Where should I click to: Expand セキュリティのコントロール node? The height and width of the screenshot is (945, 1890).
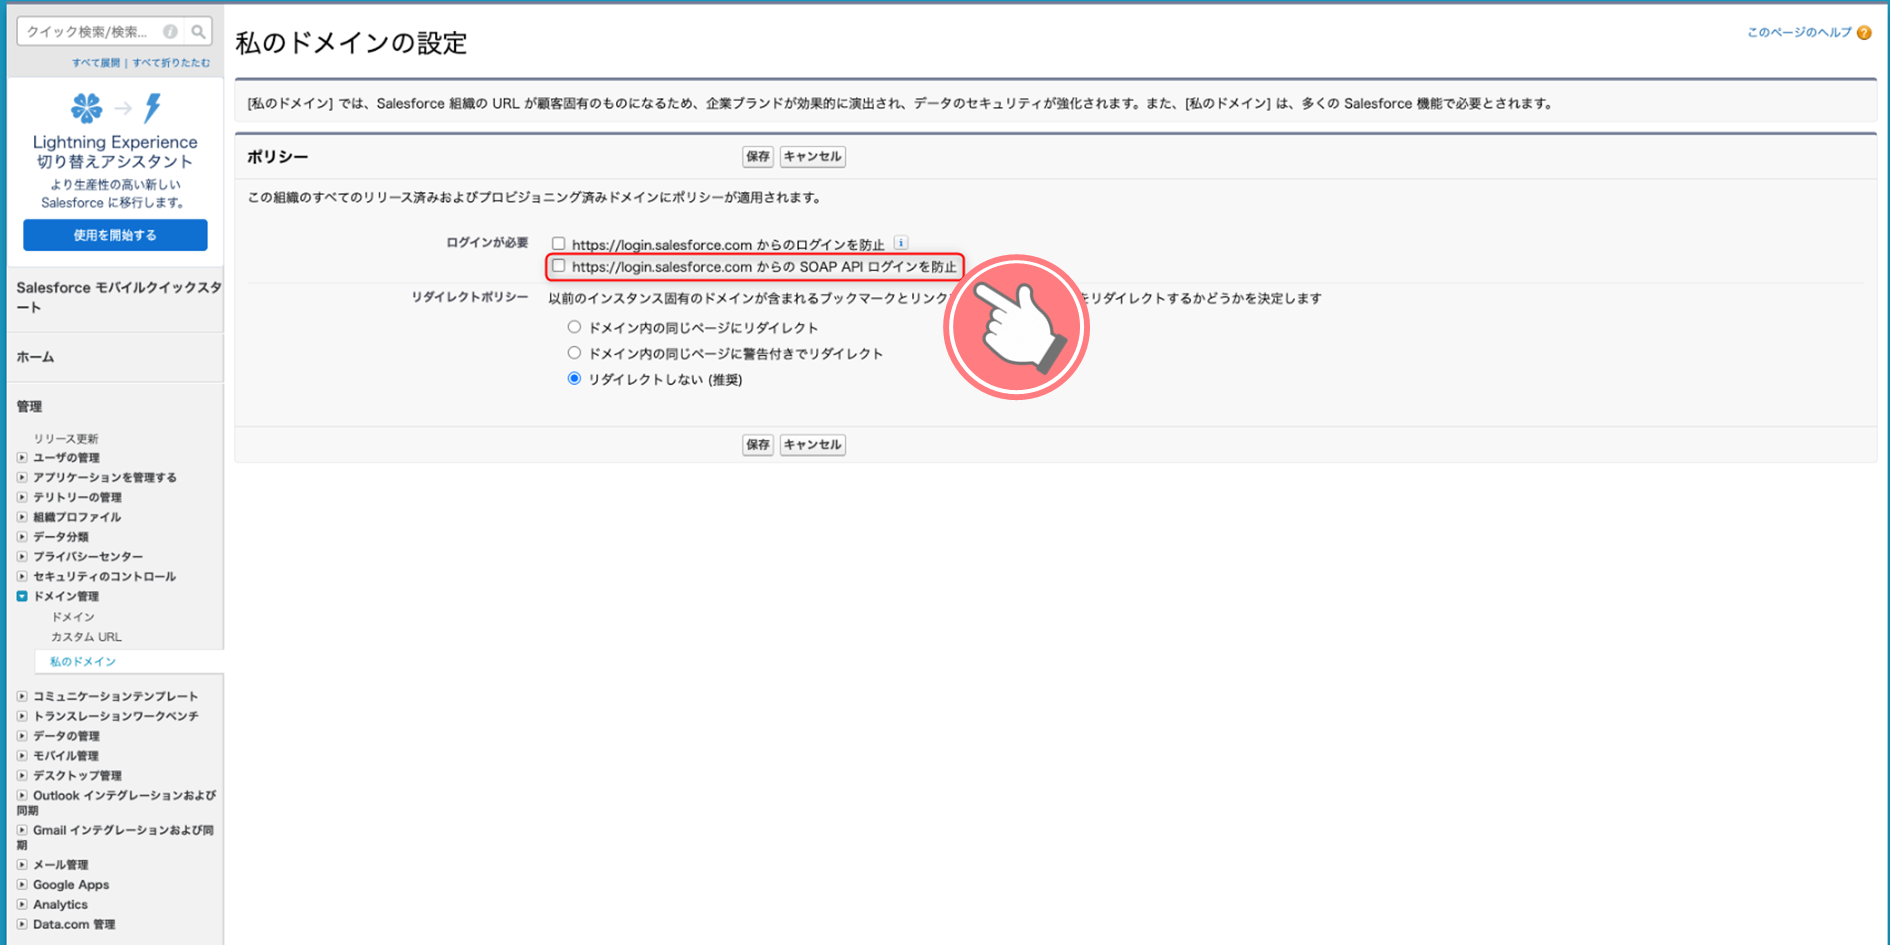pyautogui.click(x=22, y=577)
